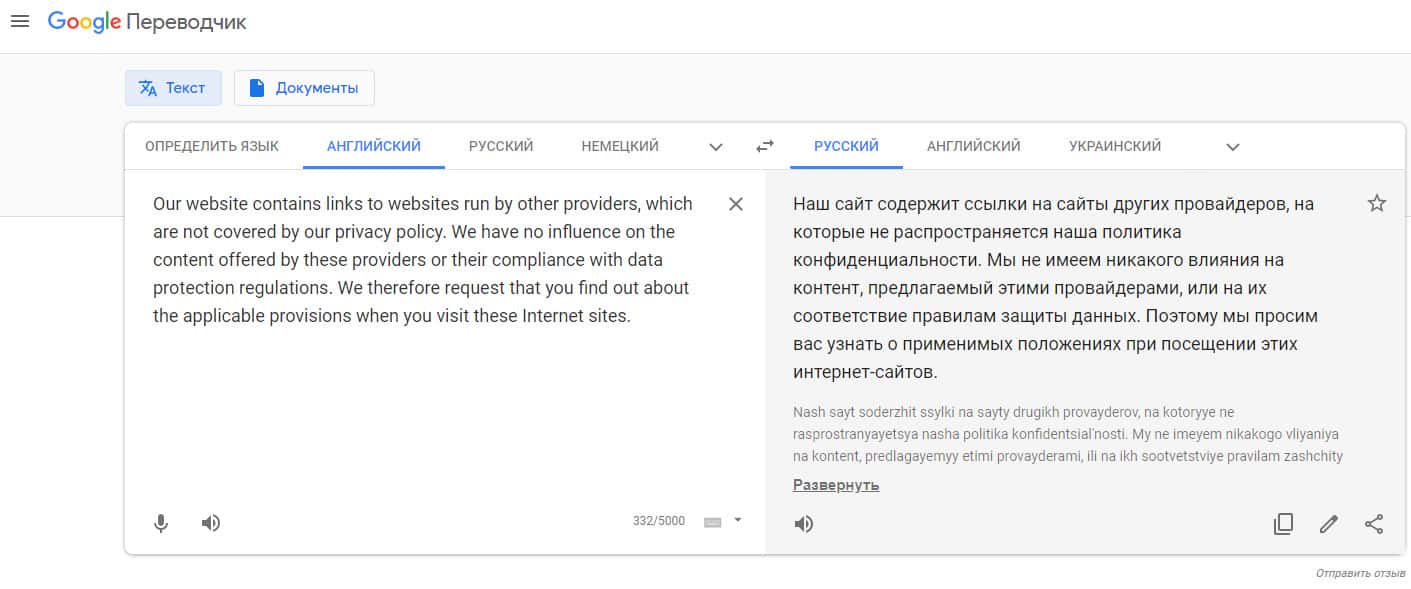Screen dimensions: 1411x589
Task: Listen to the Russian translation audio
Action: click(804, 524)
